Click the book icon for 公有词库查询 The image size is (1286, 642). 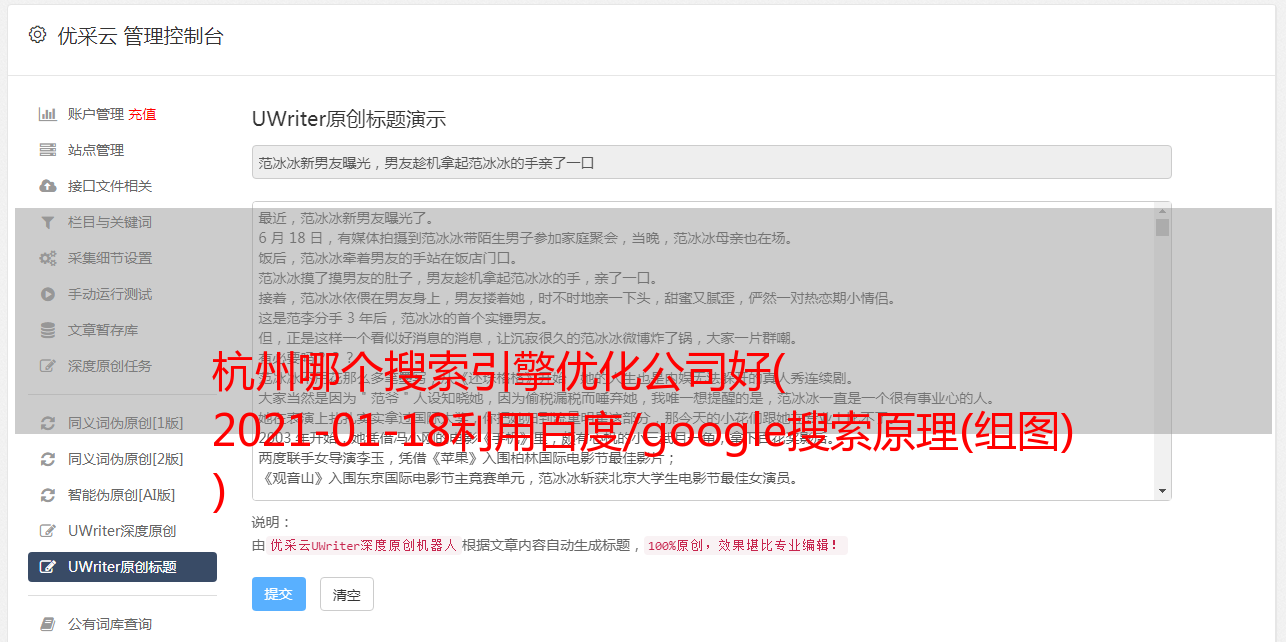point(47,624)
